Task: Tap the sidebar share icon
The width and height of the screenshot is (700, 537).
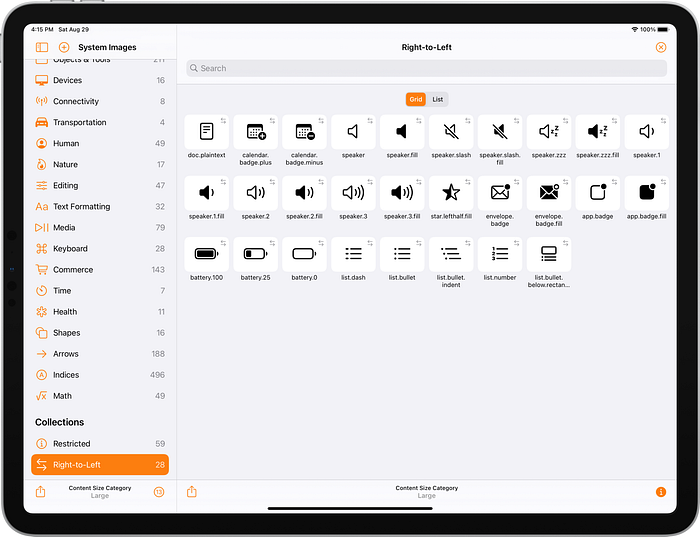Action: coord(41,491)
